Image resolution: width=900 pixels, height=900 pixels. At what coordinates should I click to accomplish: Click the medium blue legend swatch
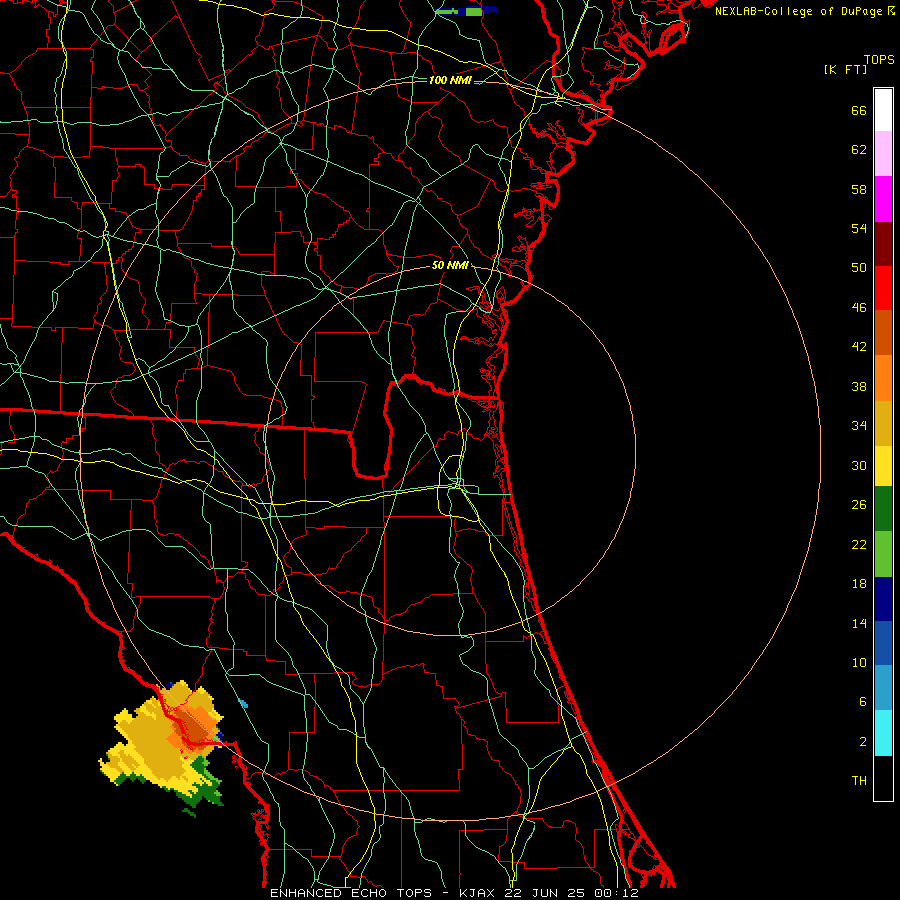point(883,643)
